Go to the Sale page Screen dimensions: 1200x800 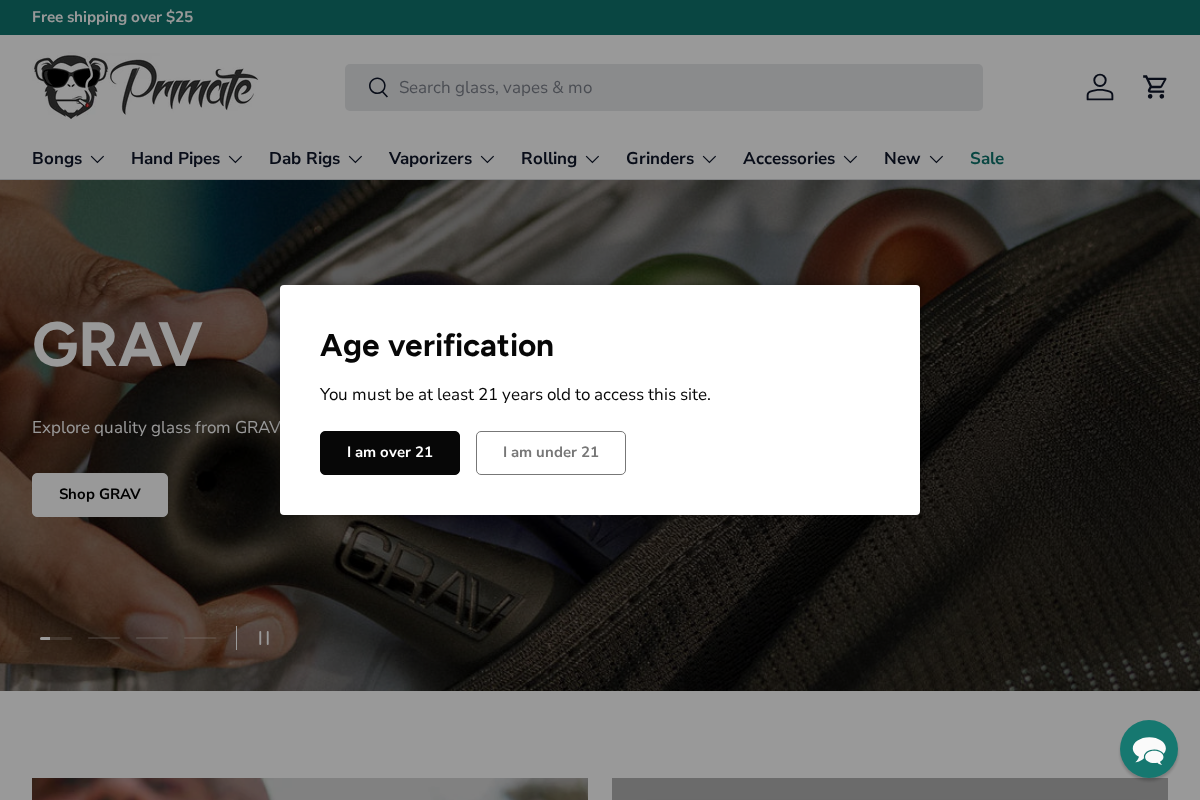point(987,159)
